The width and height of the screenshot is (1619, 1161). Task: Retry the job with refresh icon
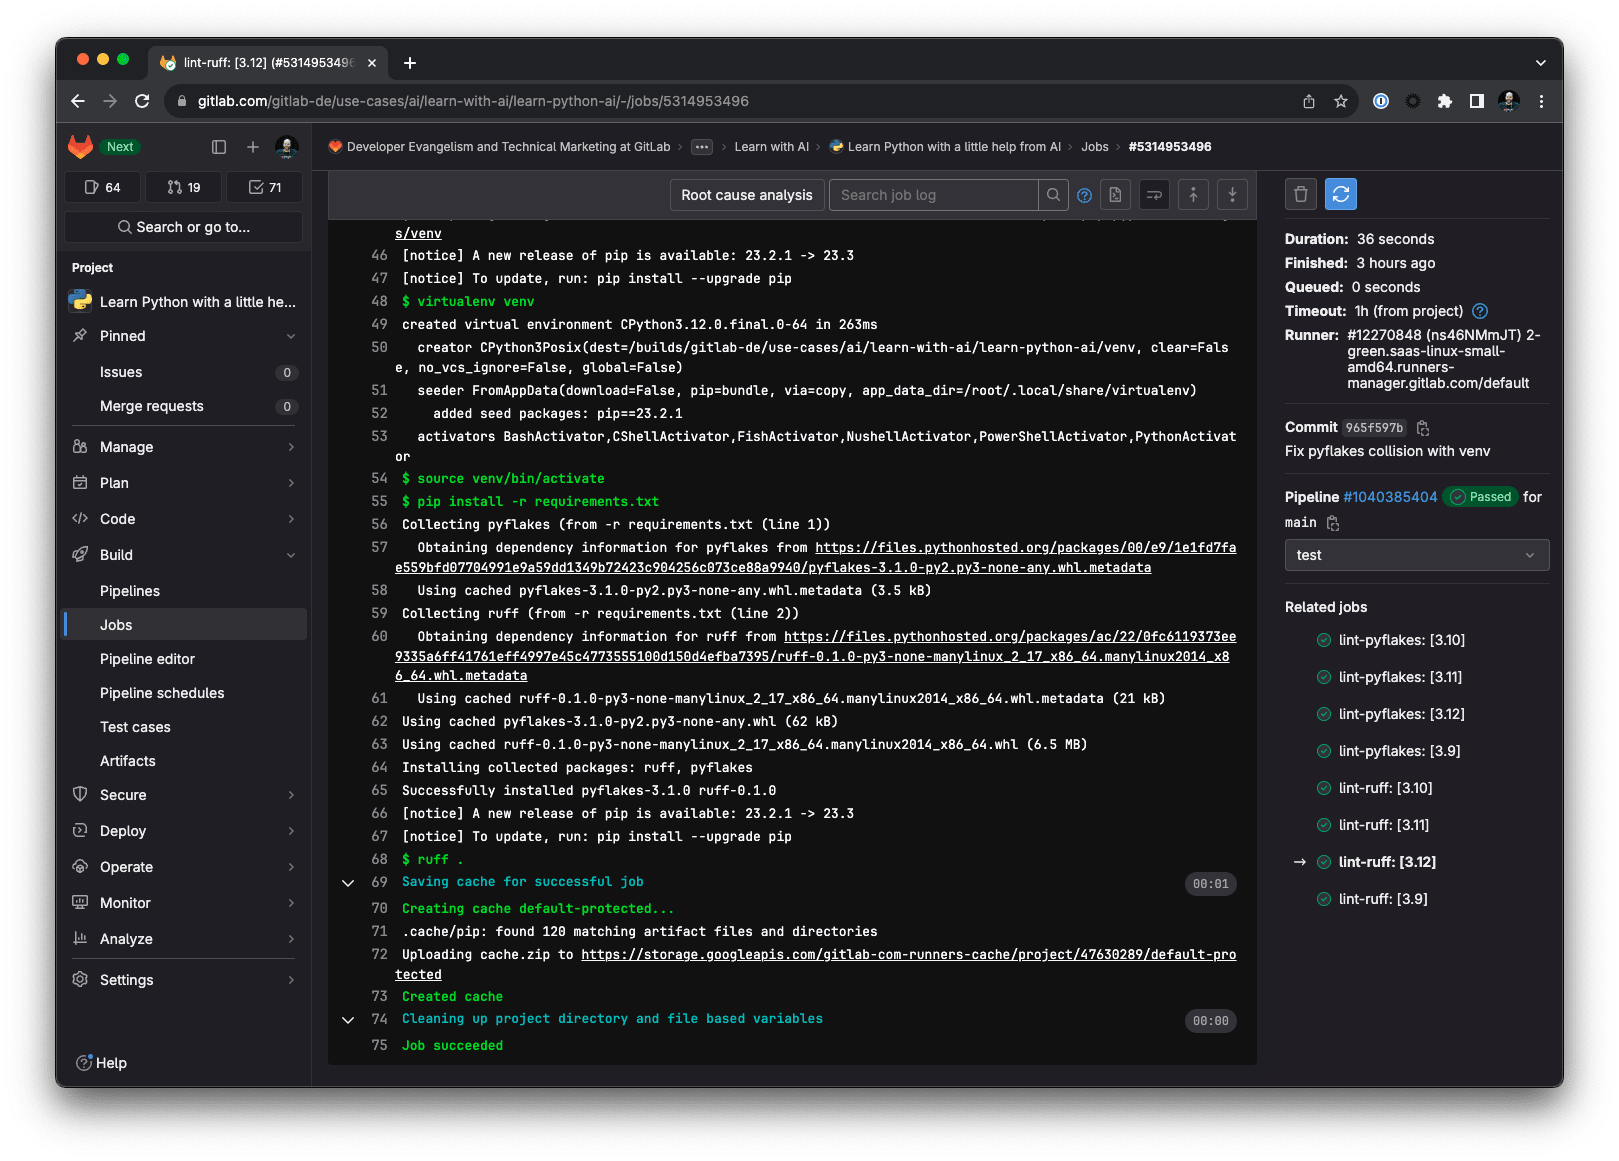point(1341,194)
